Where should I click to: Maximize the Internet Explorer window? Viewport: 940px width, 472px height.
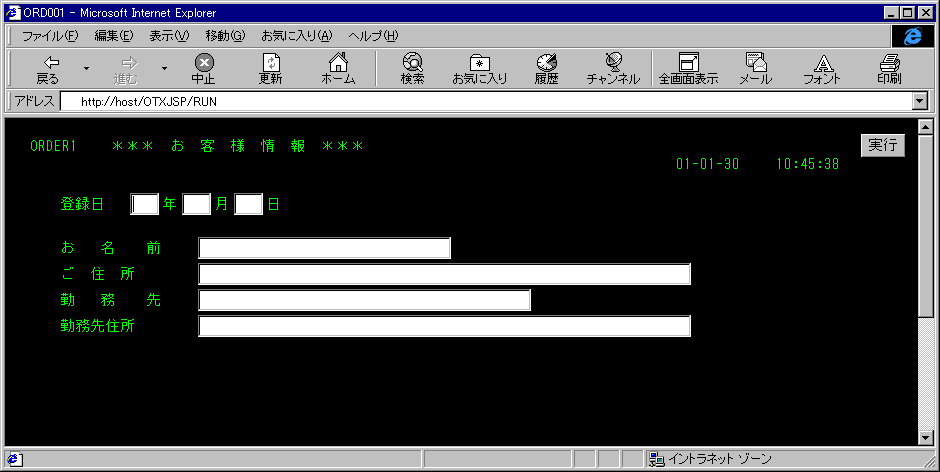pyautogui.click(x=907, y=13)
